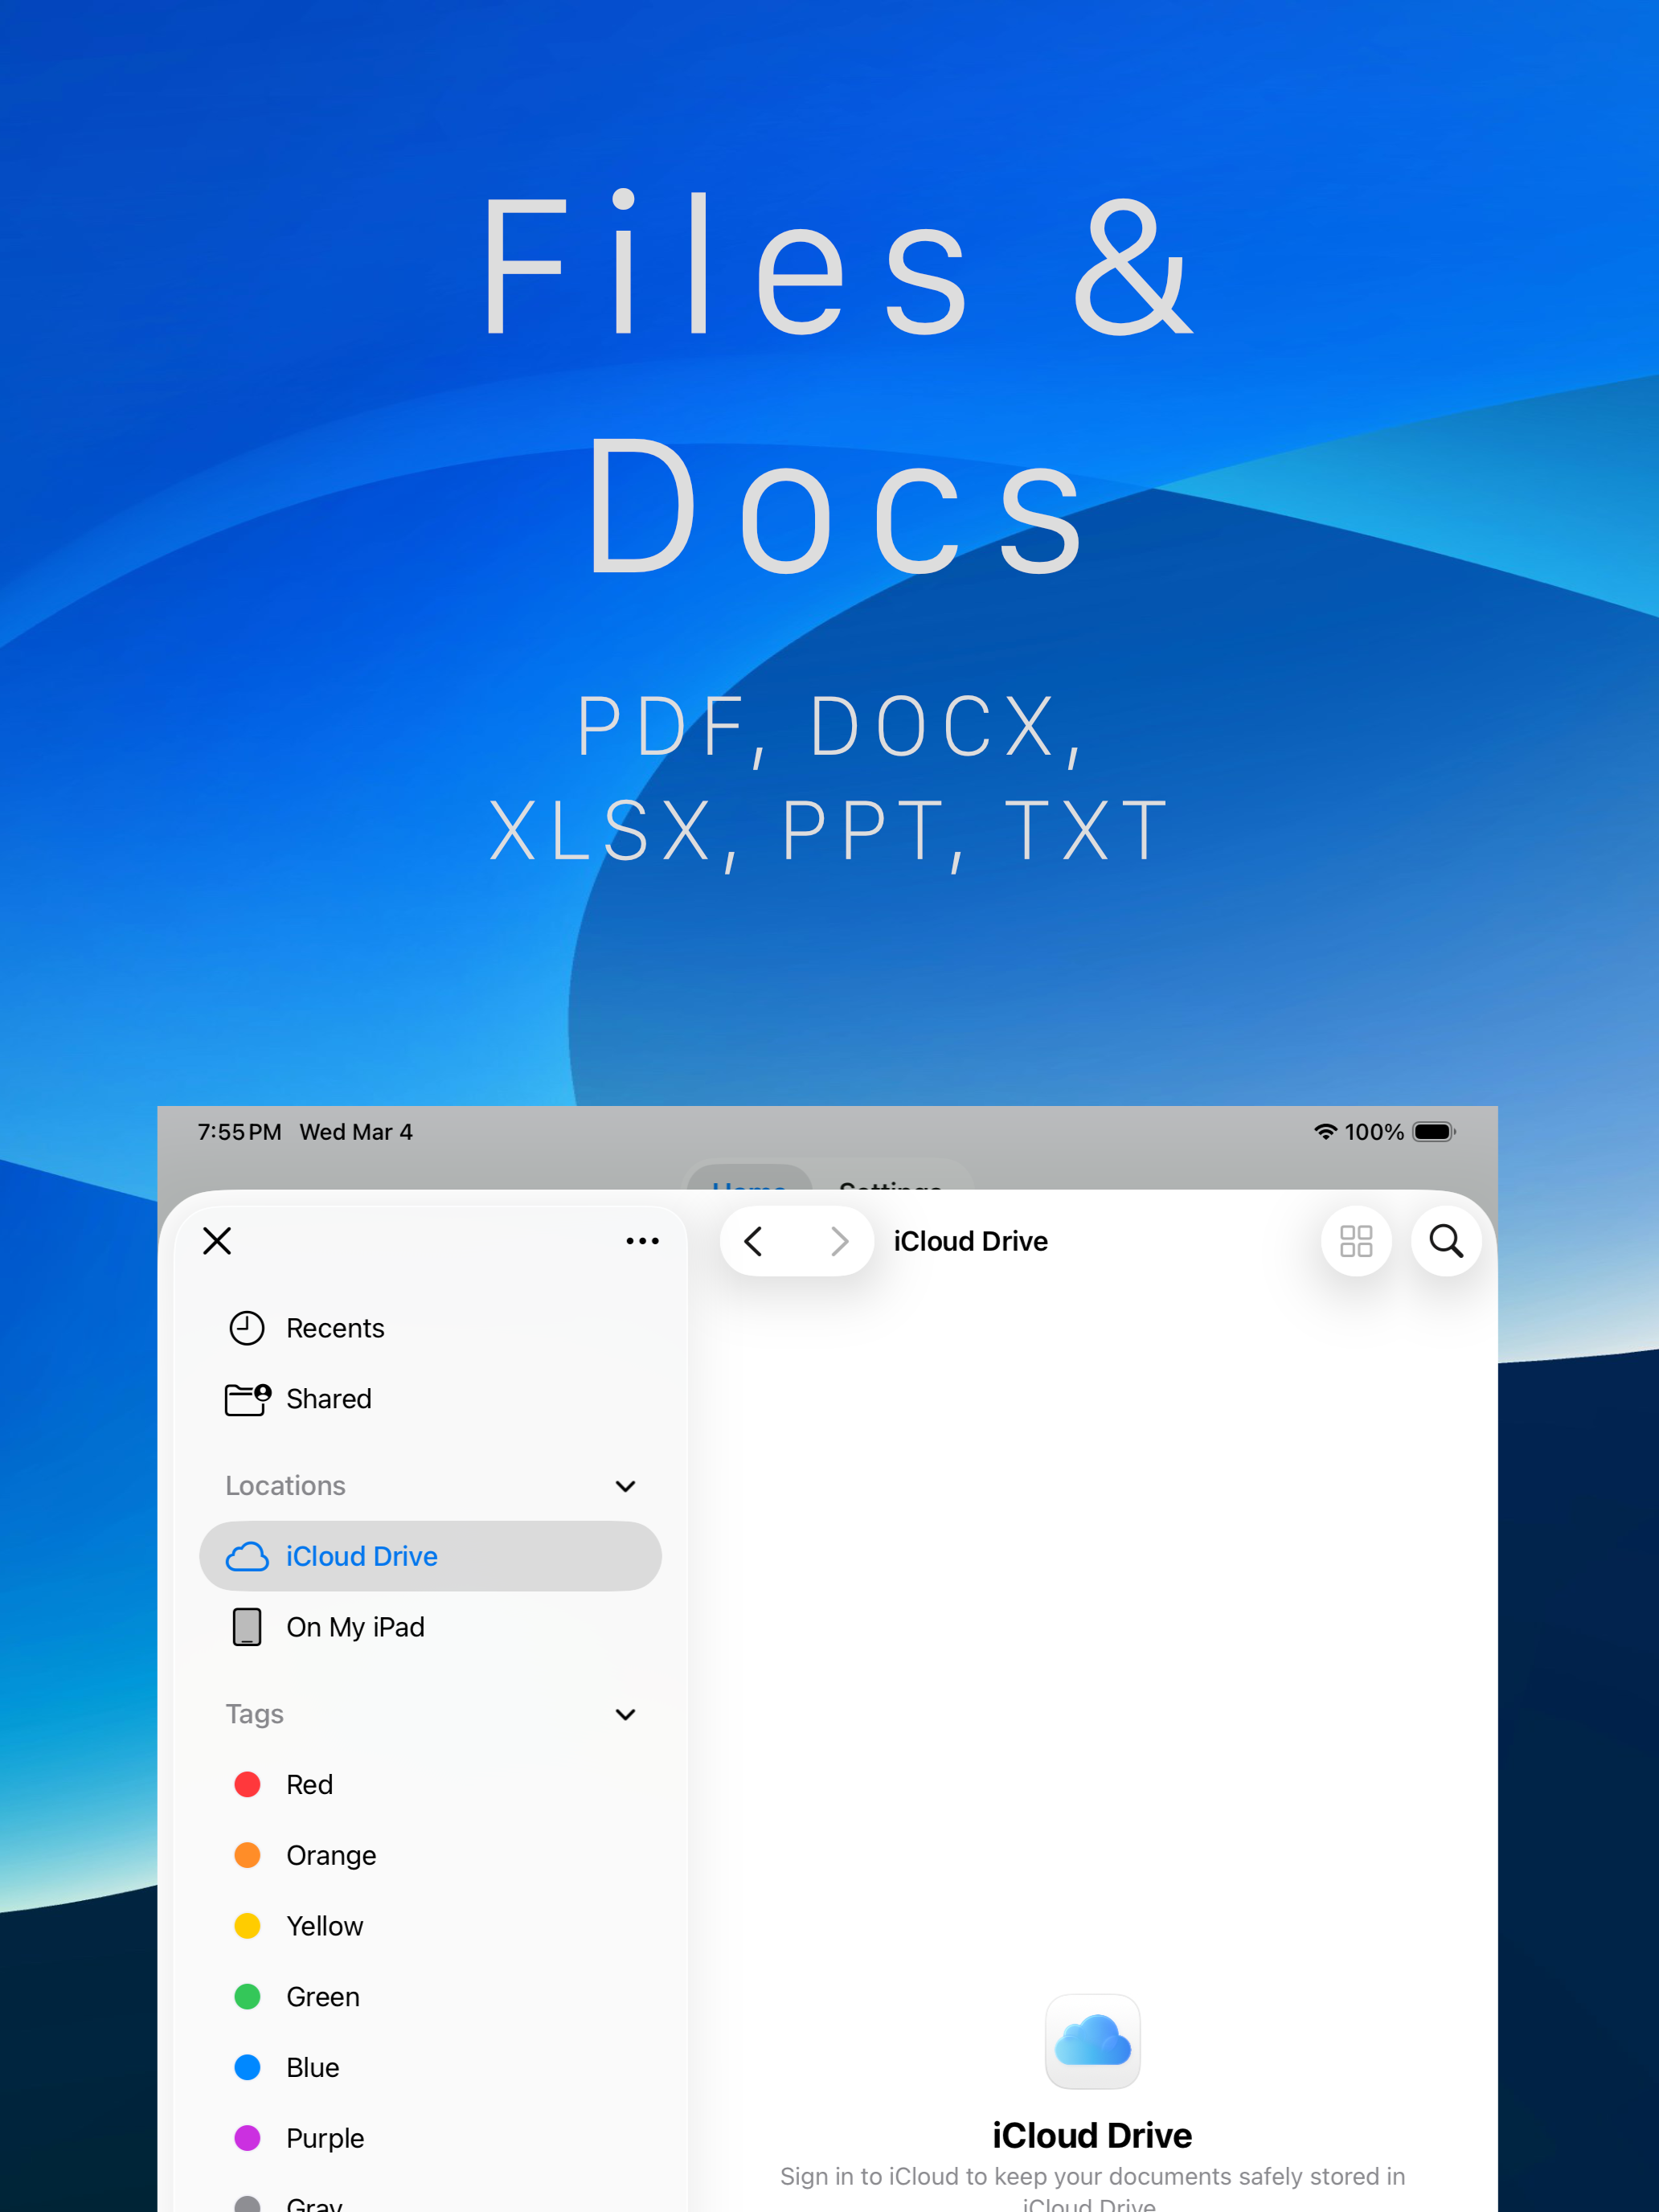
Task: Select the Orange tag
Action: [430, 1855]
